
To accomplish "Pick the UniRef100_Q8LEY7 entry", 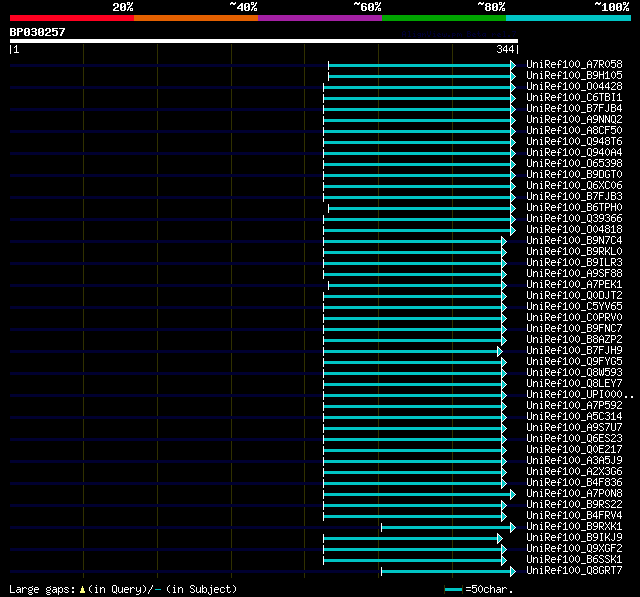I will click(x=574, y=384).
